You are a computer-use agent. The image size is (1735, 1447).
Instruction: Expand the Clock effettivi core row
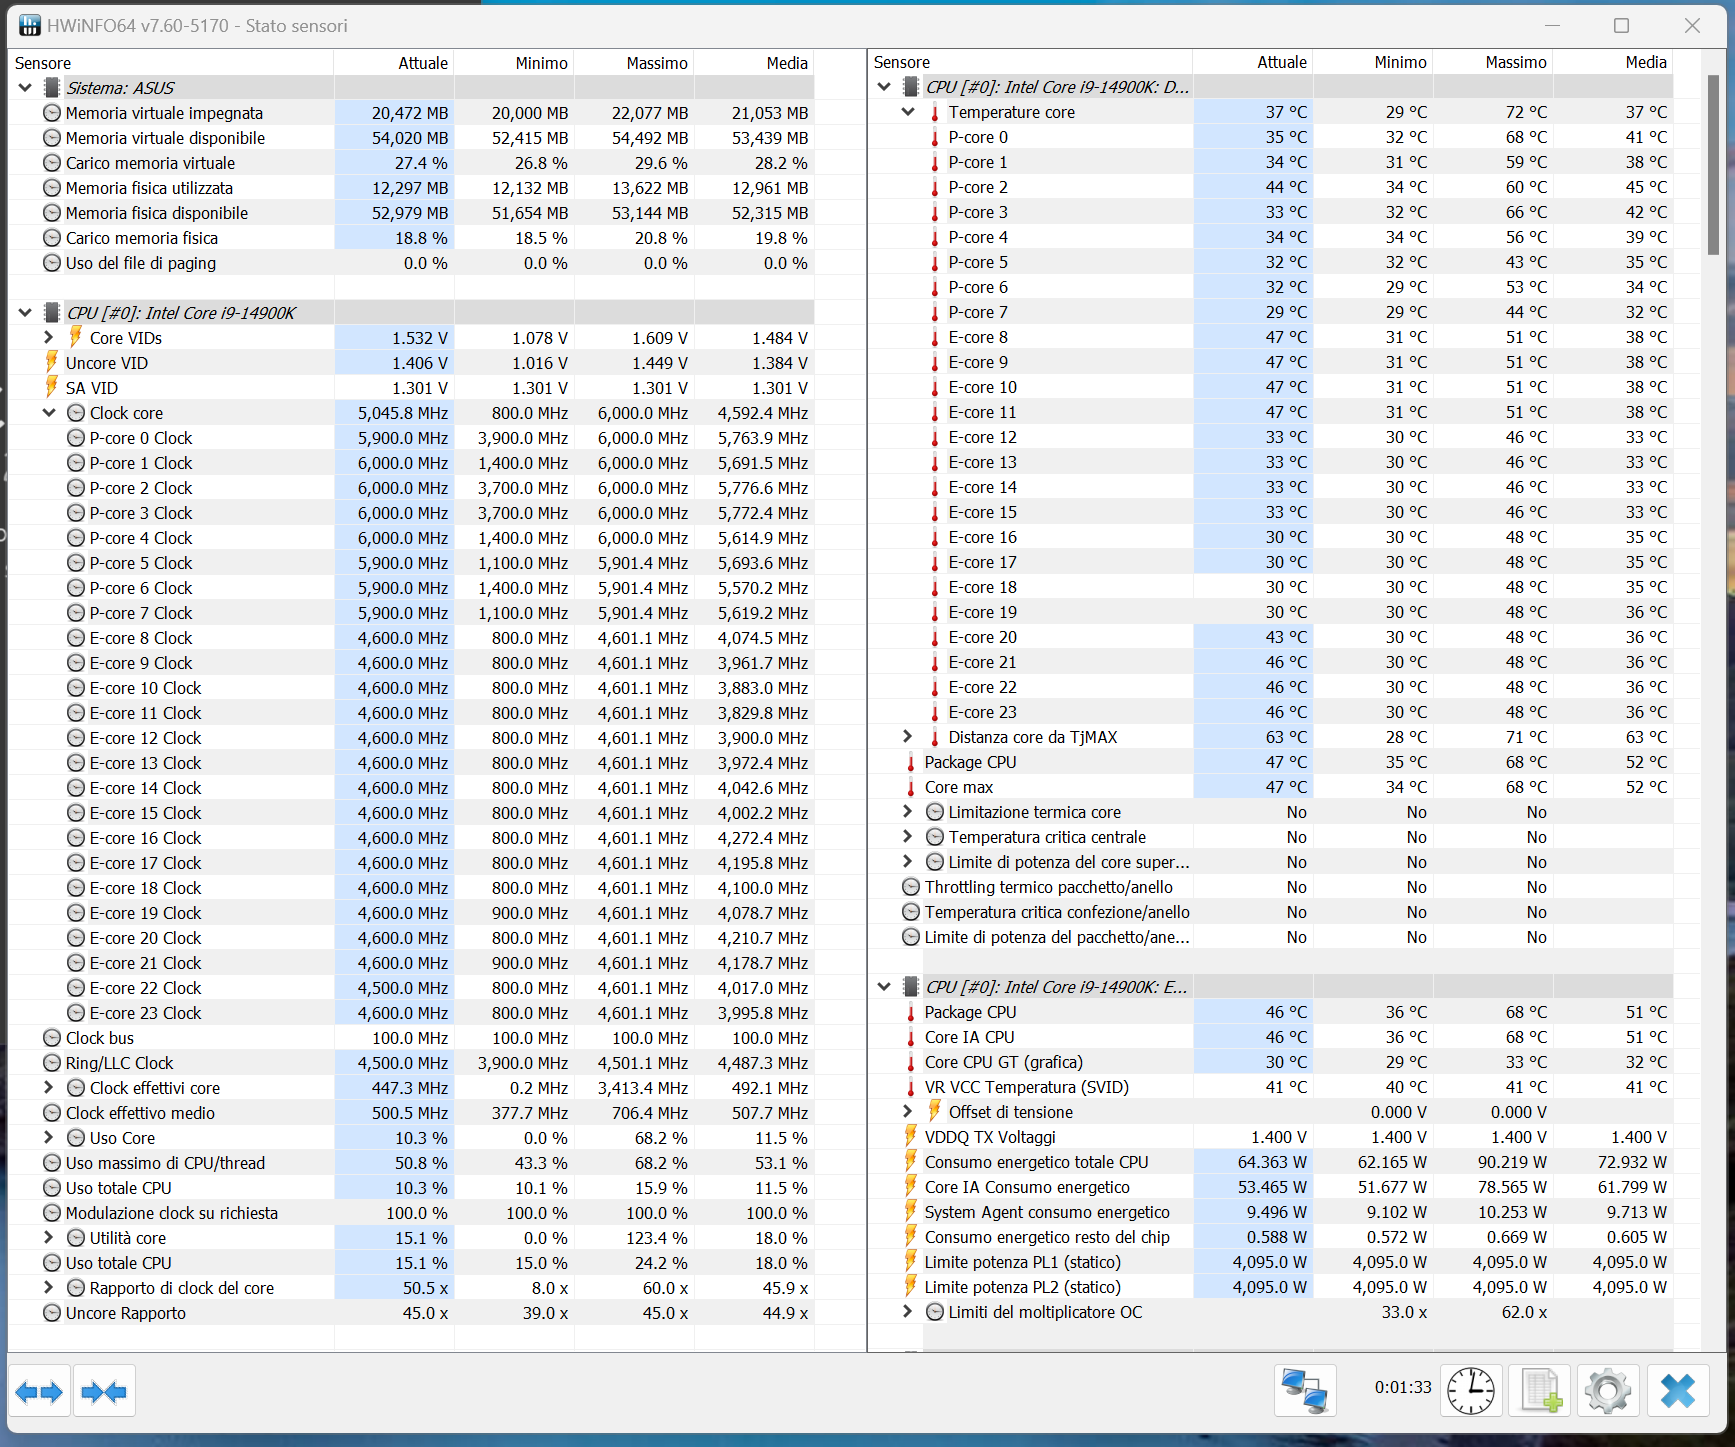tap(49, 1088)
